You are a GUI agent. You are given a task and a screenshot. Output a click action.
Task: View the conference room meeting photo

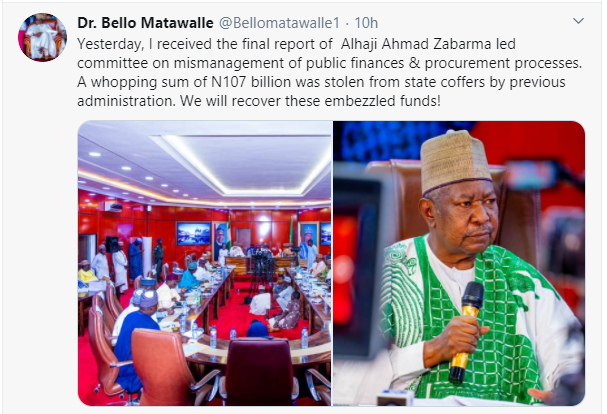point(204,263)
